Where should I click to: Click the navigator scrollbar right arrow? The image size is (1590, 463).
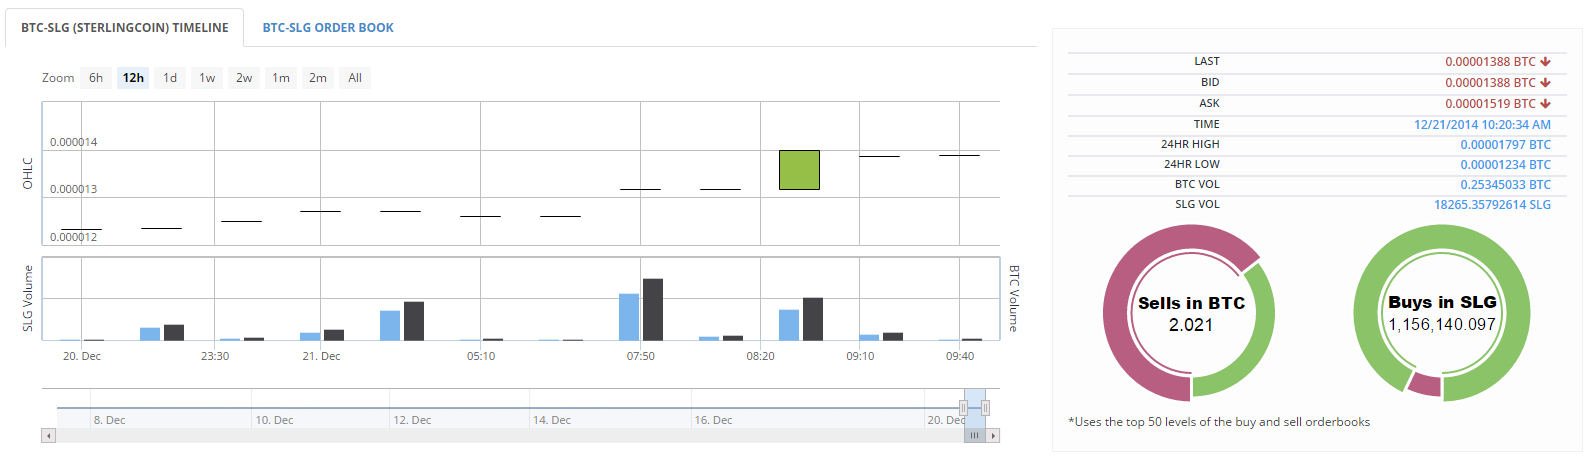click(x=993, y=436)
